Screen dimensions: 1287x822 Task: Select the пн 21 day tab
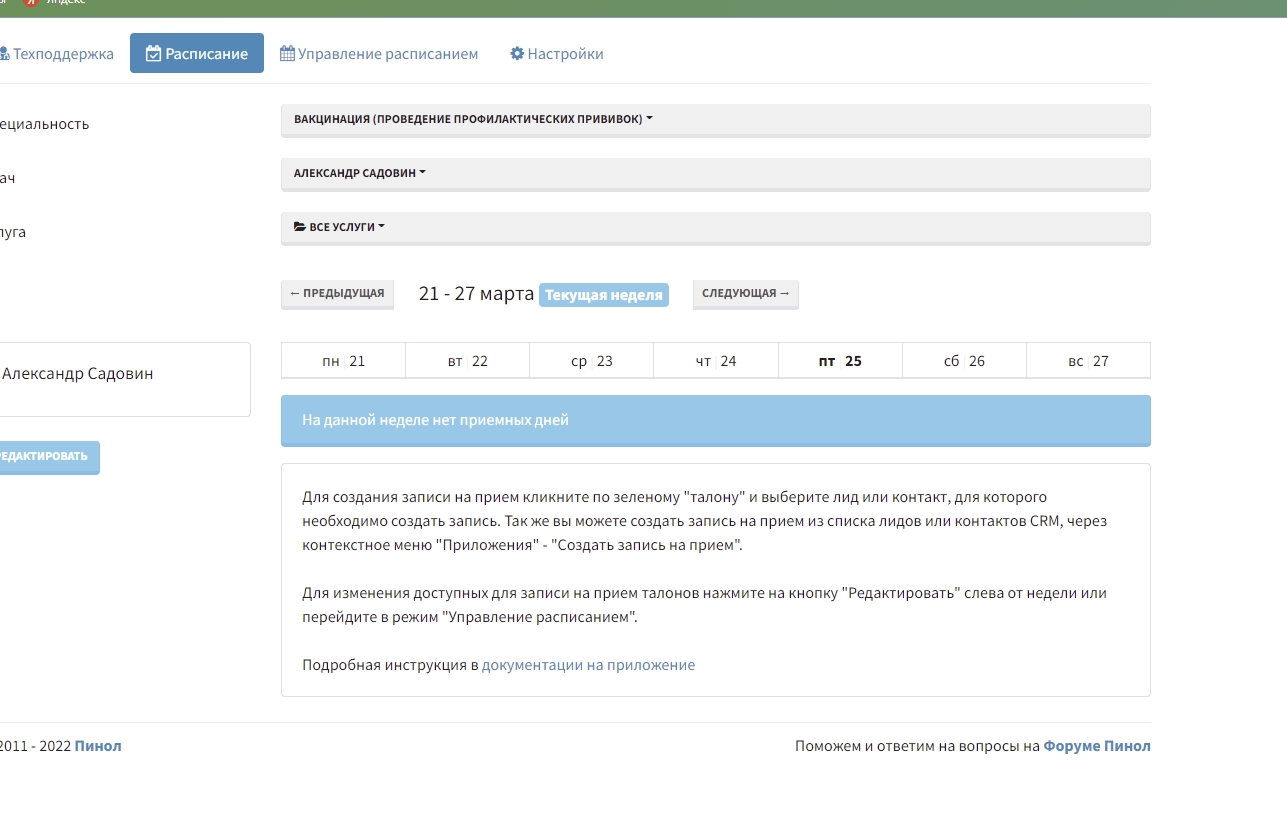[x=343, y=361]
